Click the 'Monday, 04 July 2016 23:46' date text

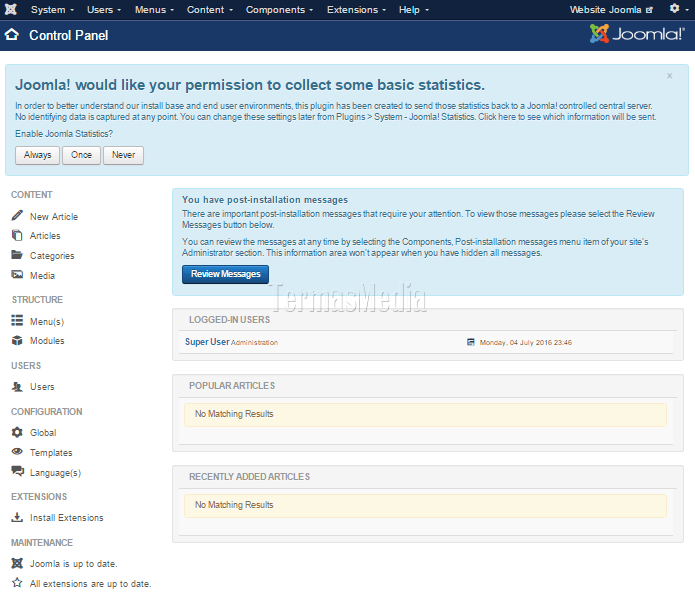(x=526, y=342)
